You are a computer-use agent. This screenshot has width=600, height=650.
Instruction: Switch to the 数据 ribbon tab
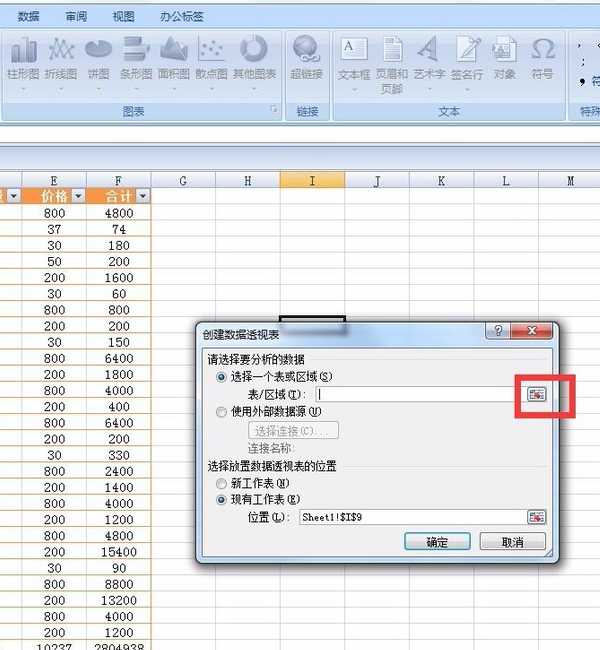tap(29, 17)
